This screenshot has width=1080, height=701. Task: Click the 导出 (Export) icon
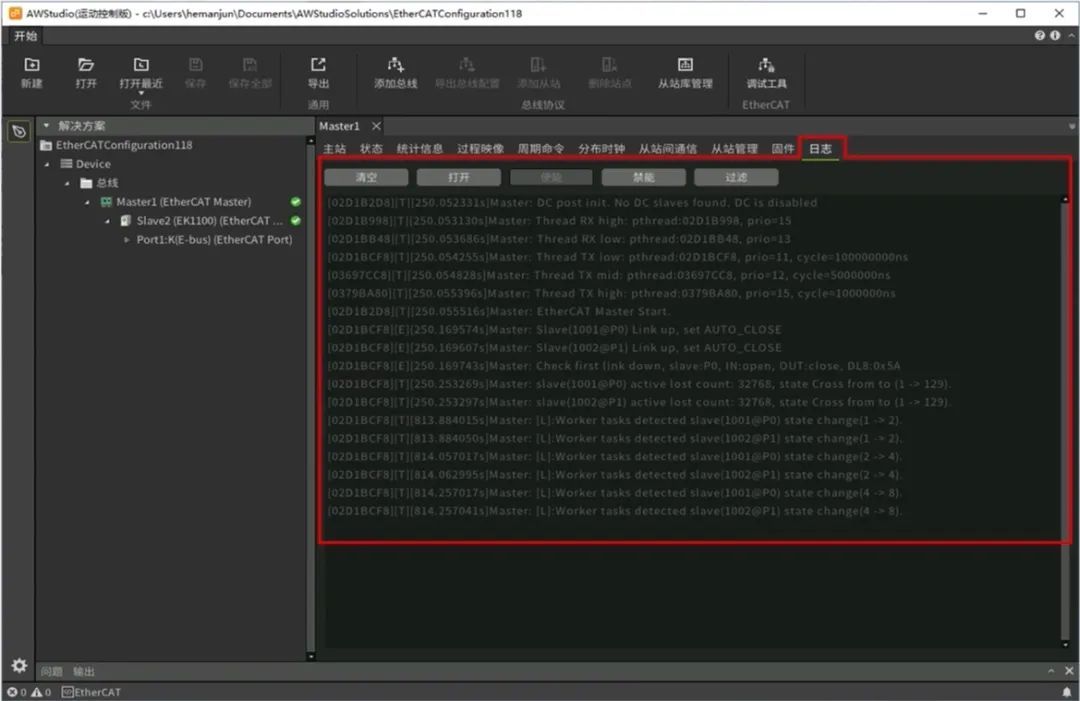(x=318, y=65)
